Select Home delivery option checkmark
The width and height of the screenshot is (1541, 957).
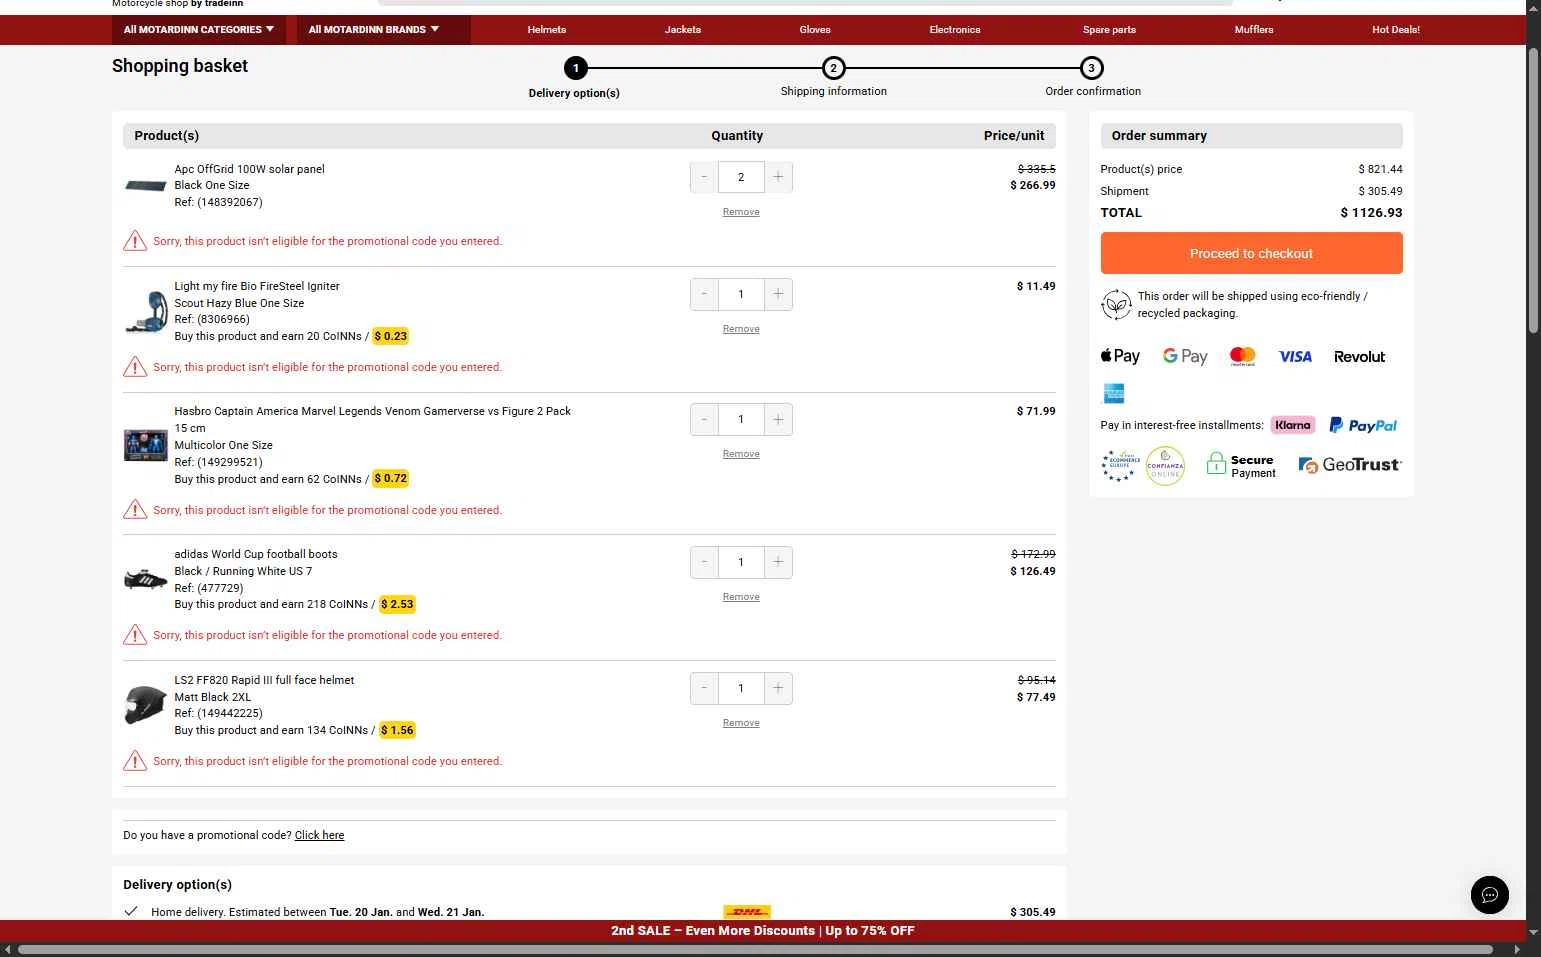coord(130,911)
